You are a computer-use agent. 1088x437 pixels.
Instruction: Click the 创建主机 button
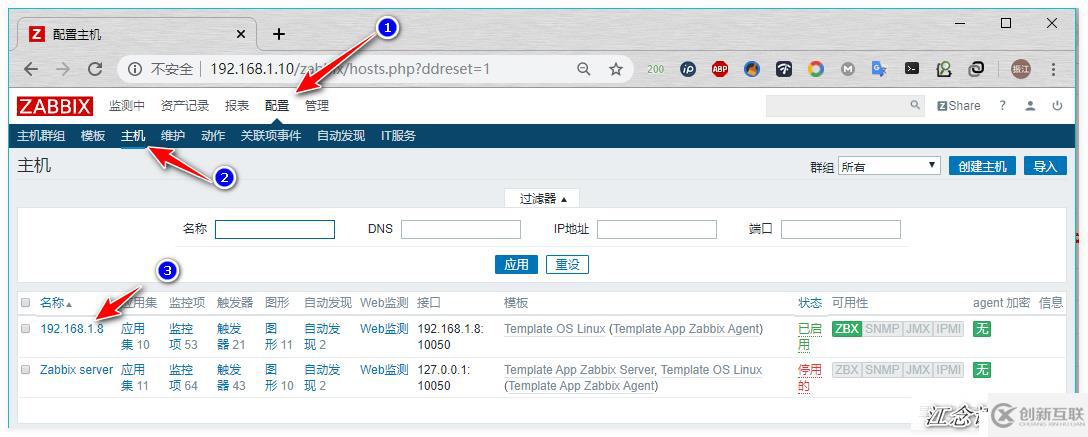pos(983,166)
